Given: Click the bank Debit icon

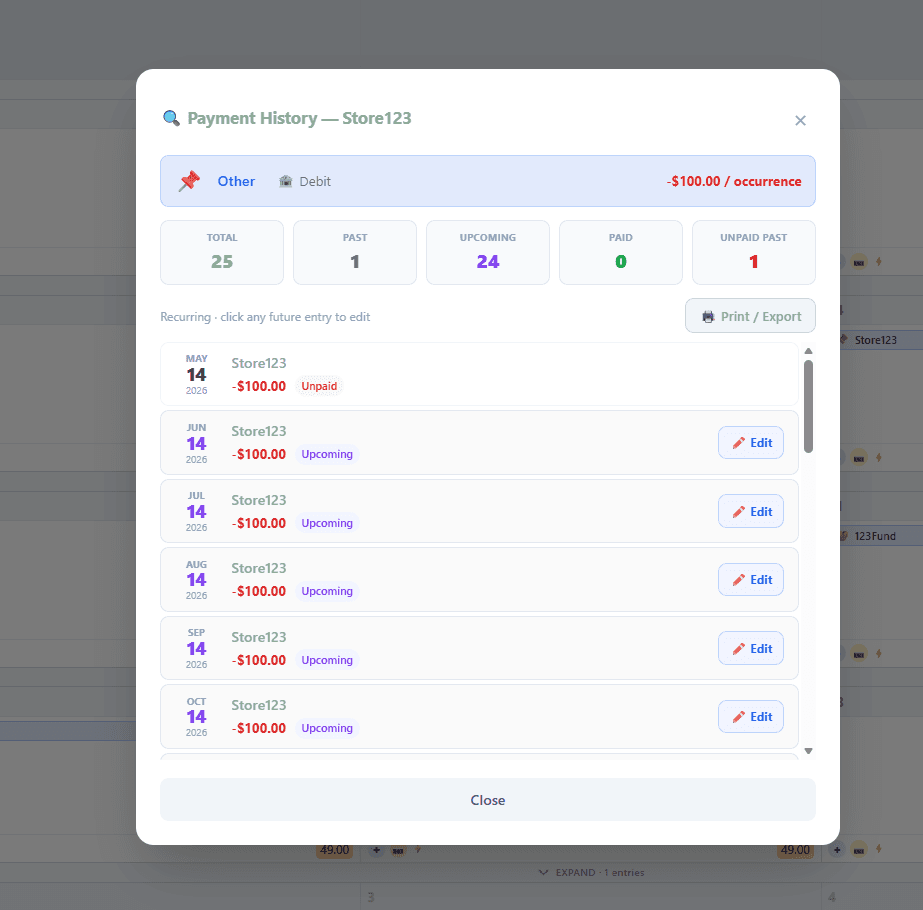Looking at the screenshot, I should [x=285, y=181].
